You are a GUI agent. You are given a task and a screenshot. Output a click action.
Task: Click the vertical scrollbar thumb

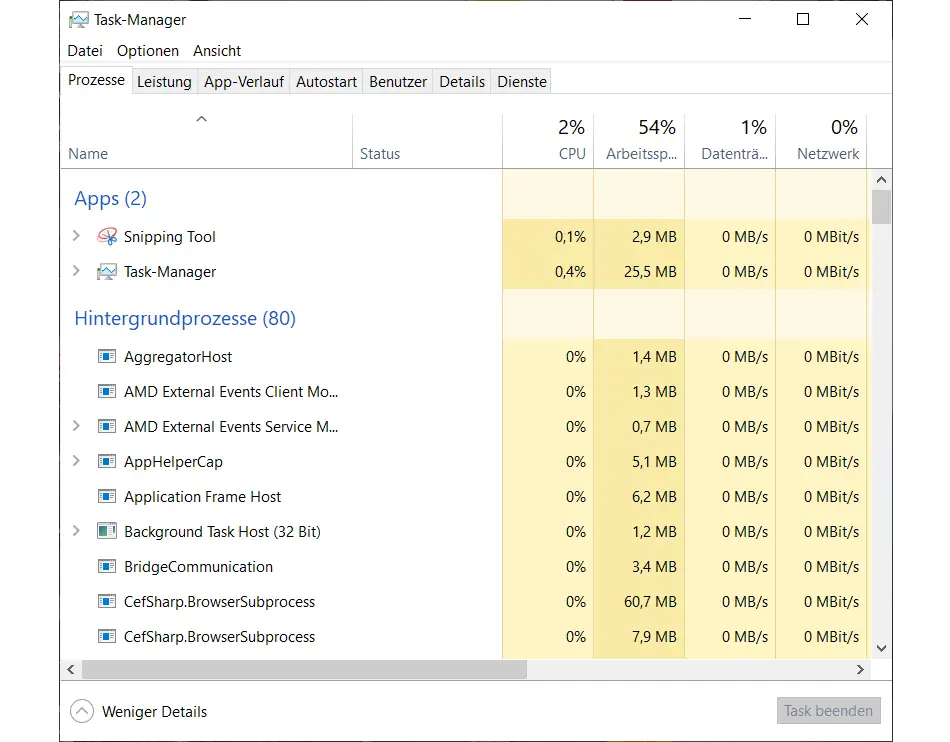[x=882, y=207]
